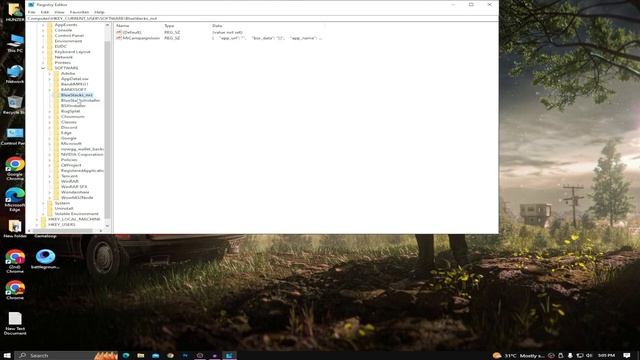Viewport: 640px width, 360px height.
Task: Open the Help menu
Action: click(99, 12)
